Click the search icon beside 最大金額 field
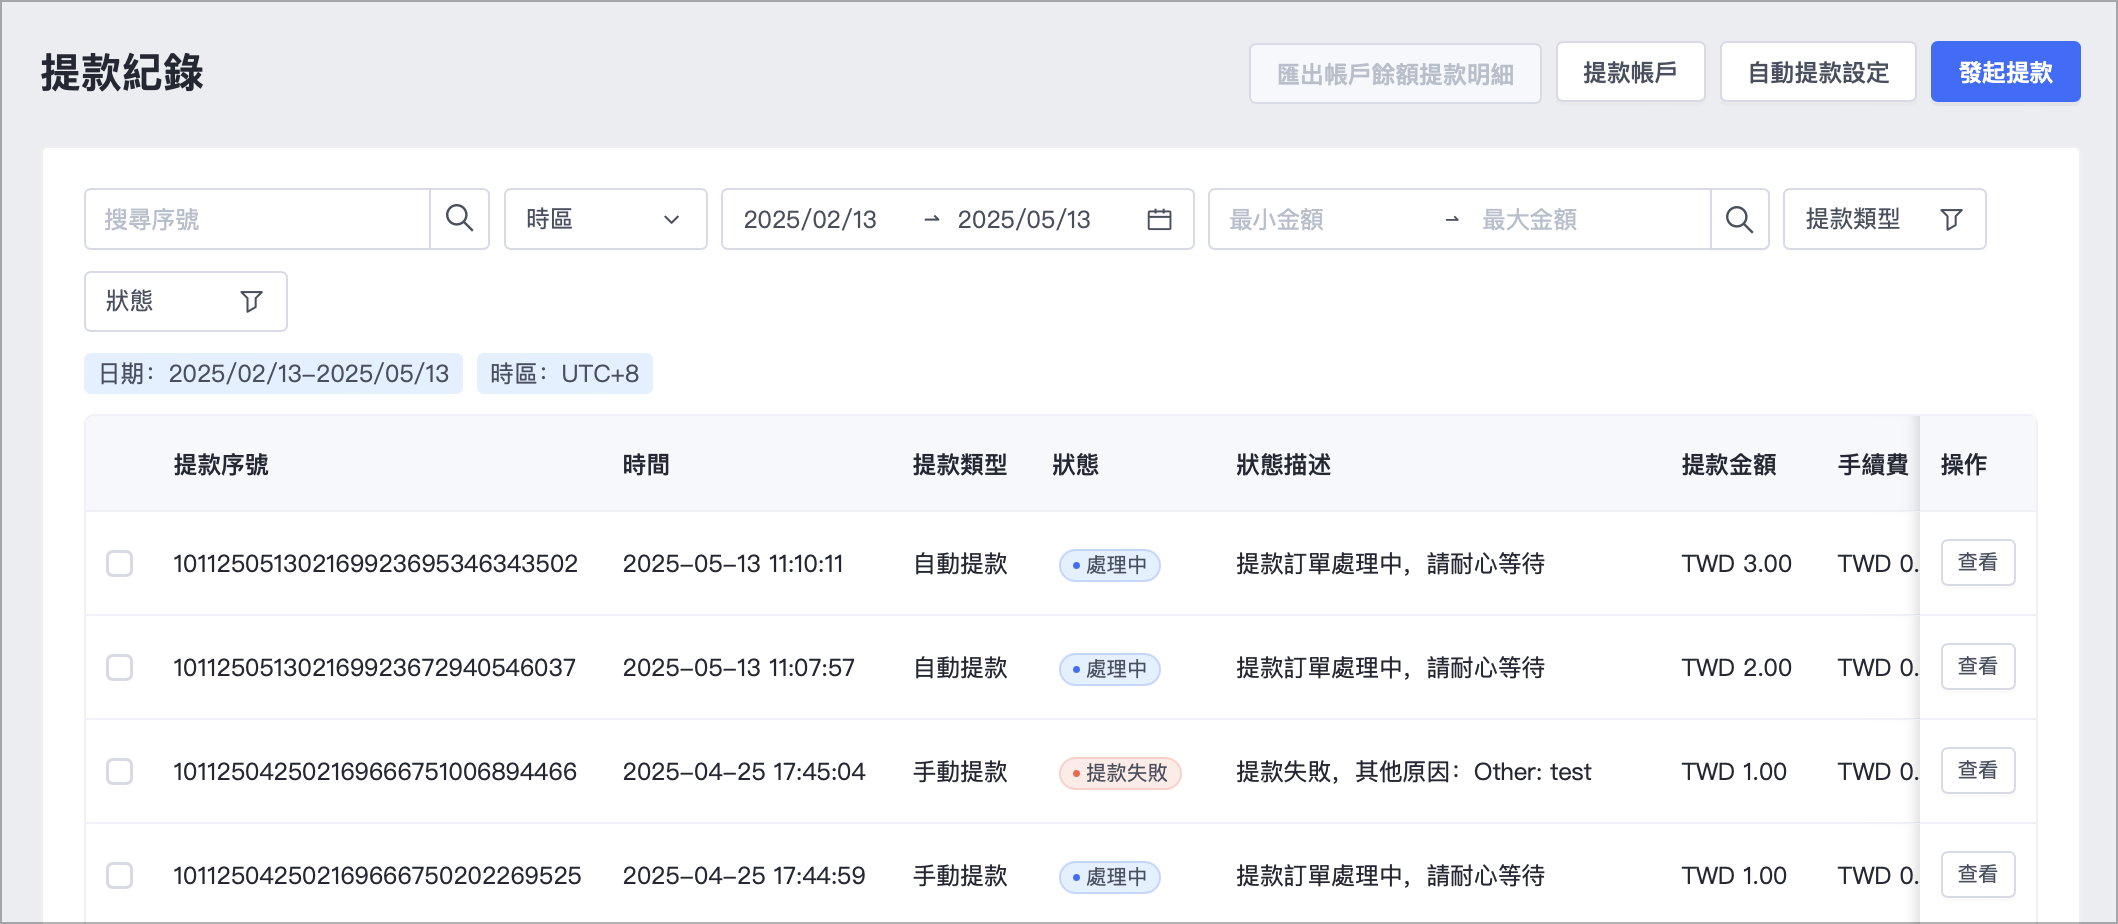The height and width of the screenshot is (924, 2118). click(1739, 219)
